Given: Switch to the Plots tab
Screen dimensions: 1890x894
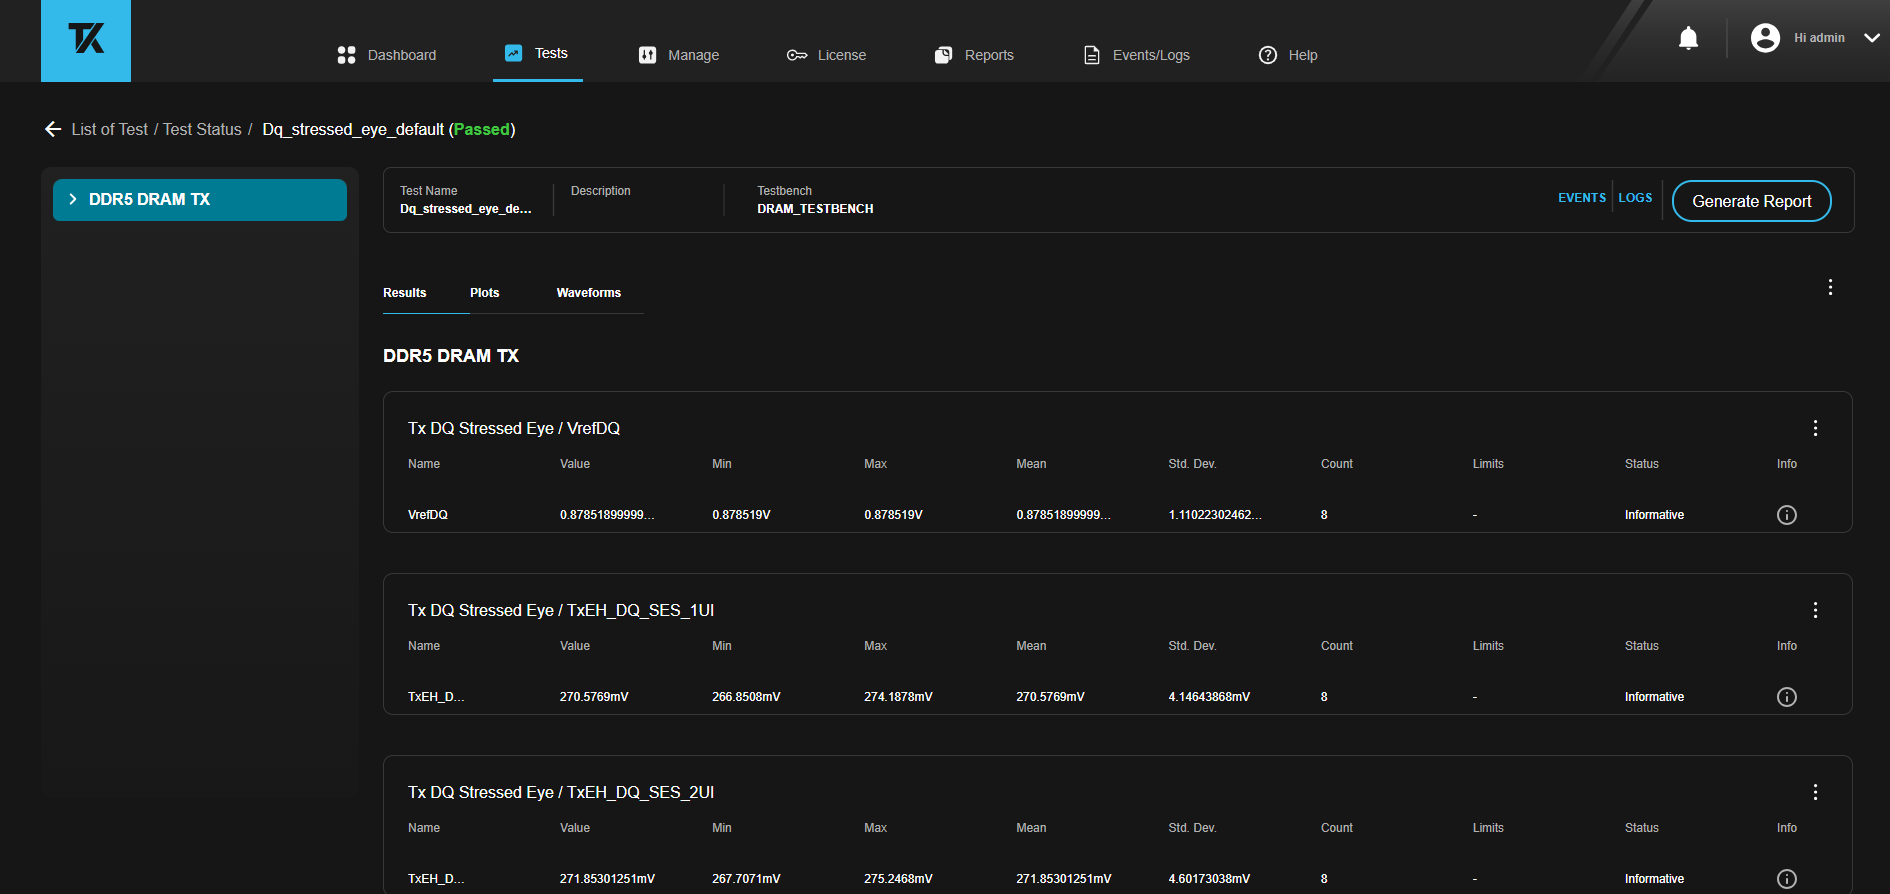Looking at the screenshot, I should pos(484,293).
